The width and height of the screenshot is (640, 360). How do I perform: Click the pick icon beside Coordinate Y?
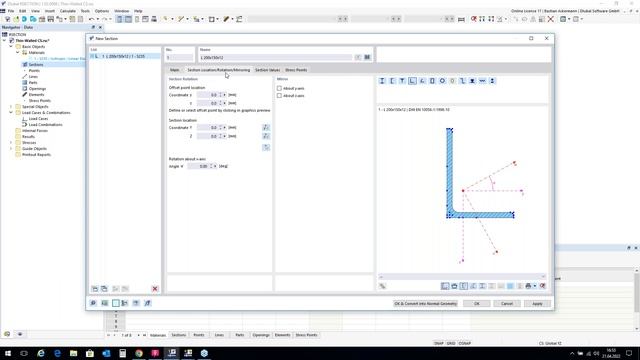tap(266, 128)
